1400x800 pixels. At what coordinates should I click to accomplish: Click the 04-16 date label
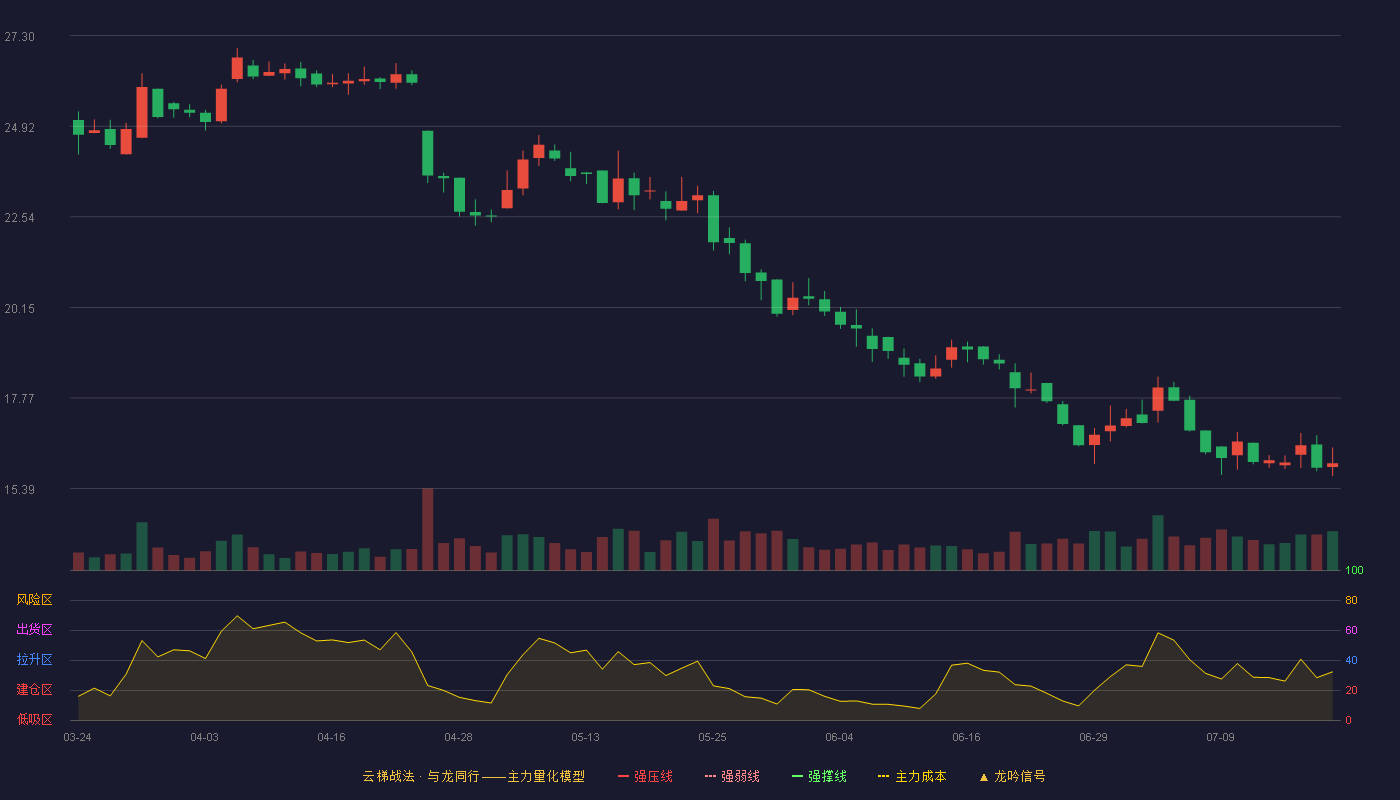coord(331,737)
